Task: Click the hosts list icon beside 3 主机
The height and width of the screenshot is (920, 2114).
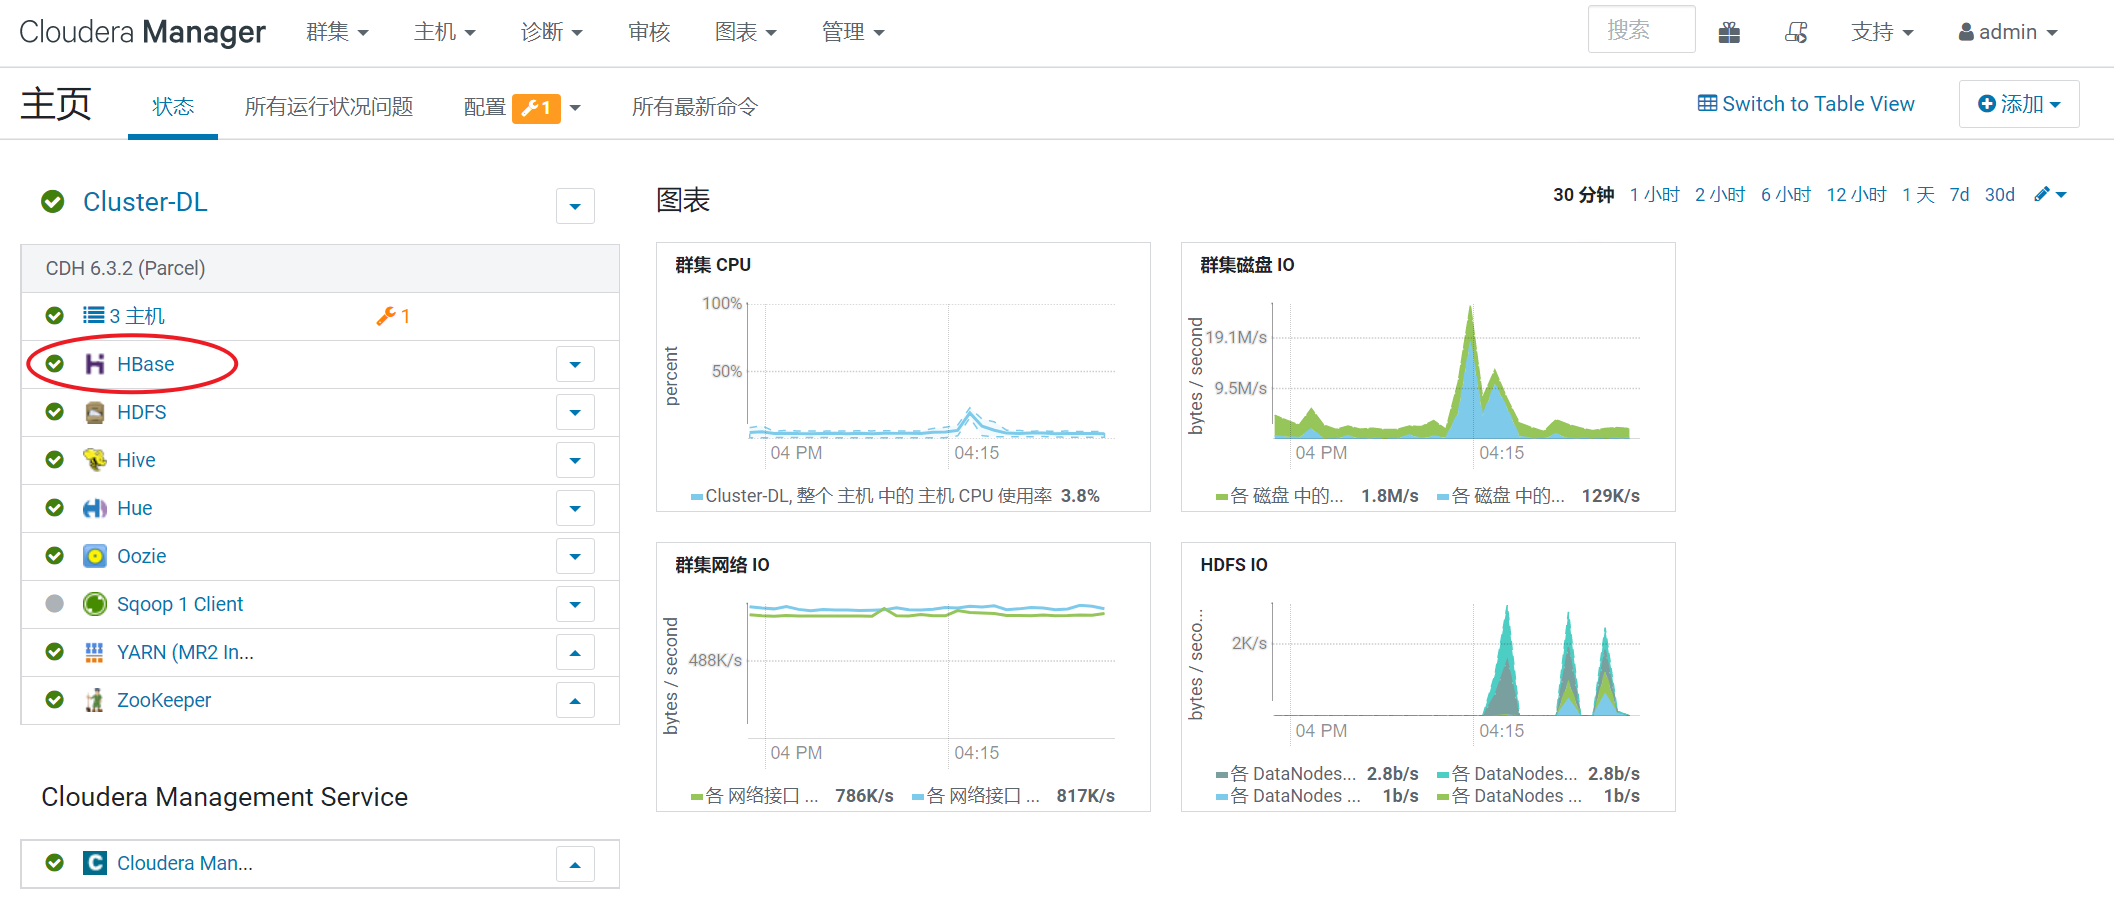Action: tap(94, 316)
